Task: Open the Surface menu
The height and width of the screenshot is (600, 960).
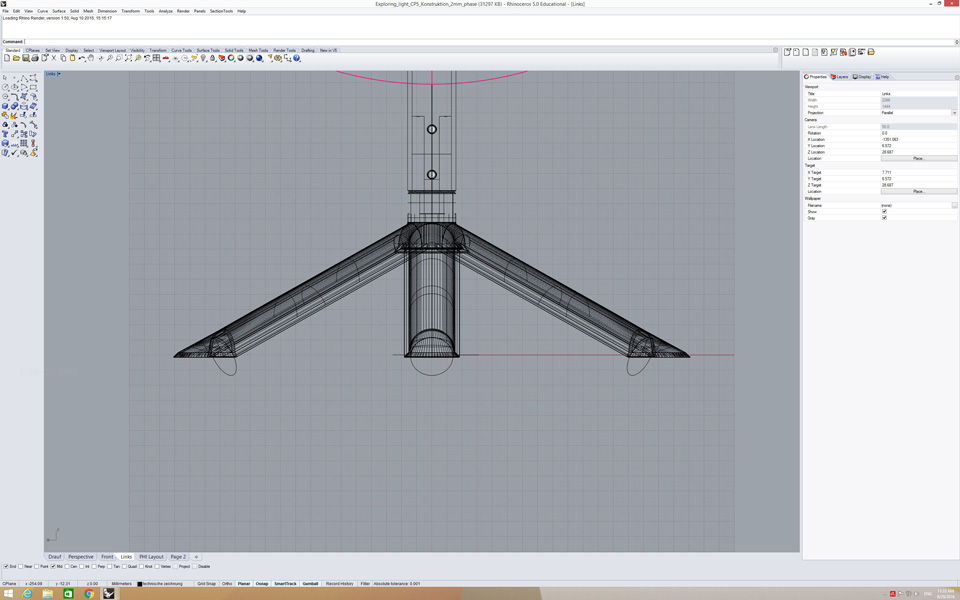Action: coord(59,11)
